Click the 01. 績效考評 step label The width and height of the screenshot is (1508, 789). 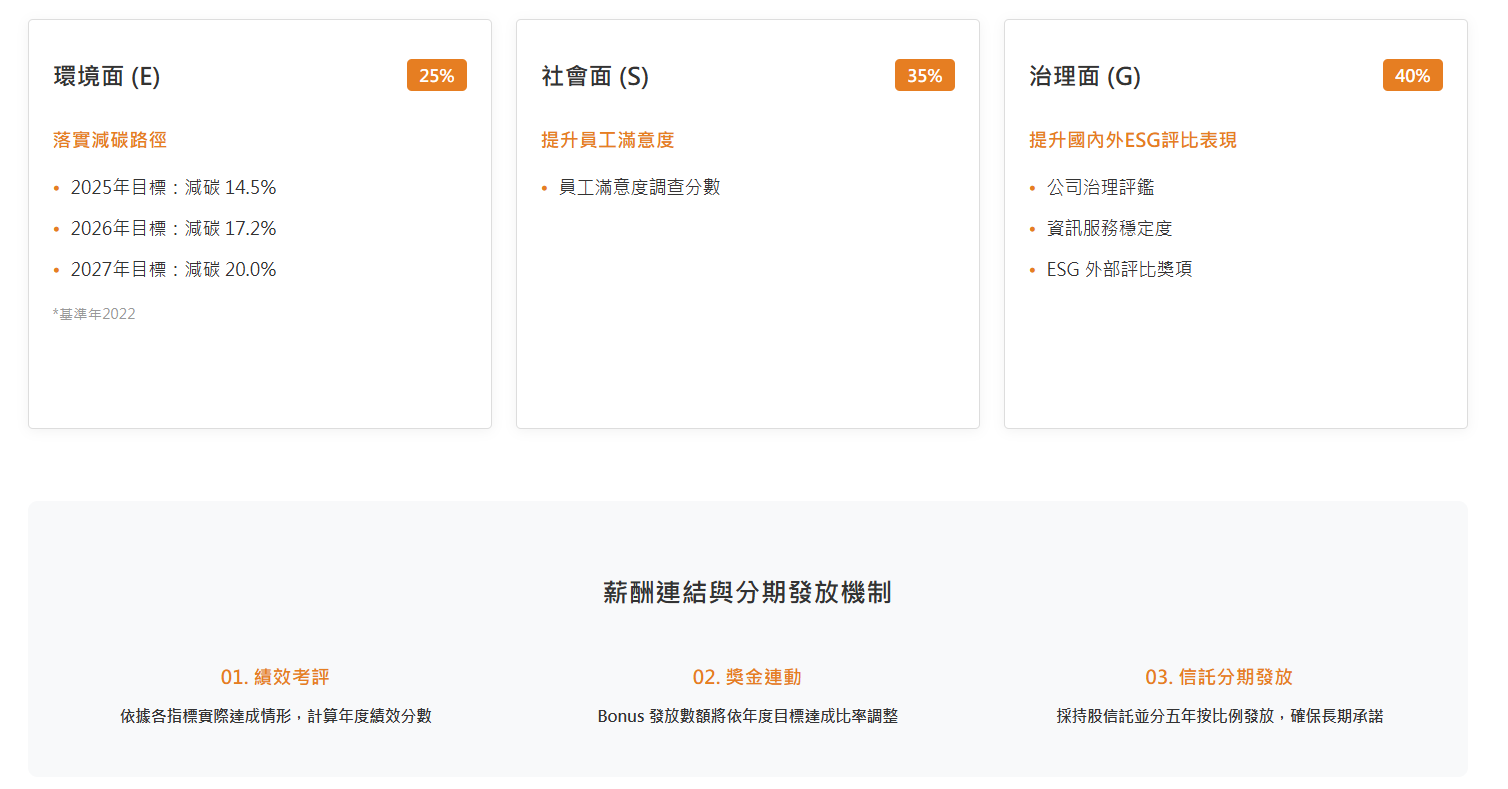pyautogui.click(x=272, y=676)
